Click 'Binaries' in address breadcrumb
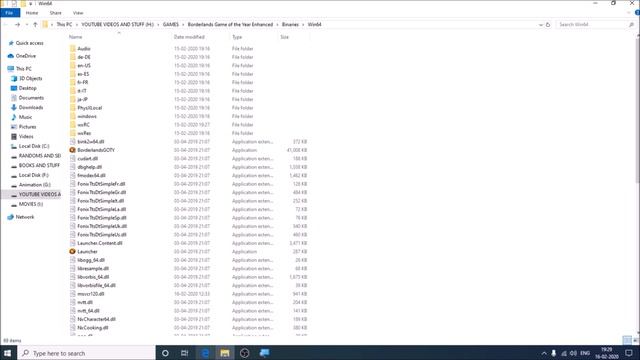The image size is (640, 360). 290,24
